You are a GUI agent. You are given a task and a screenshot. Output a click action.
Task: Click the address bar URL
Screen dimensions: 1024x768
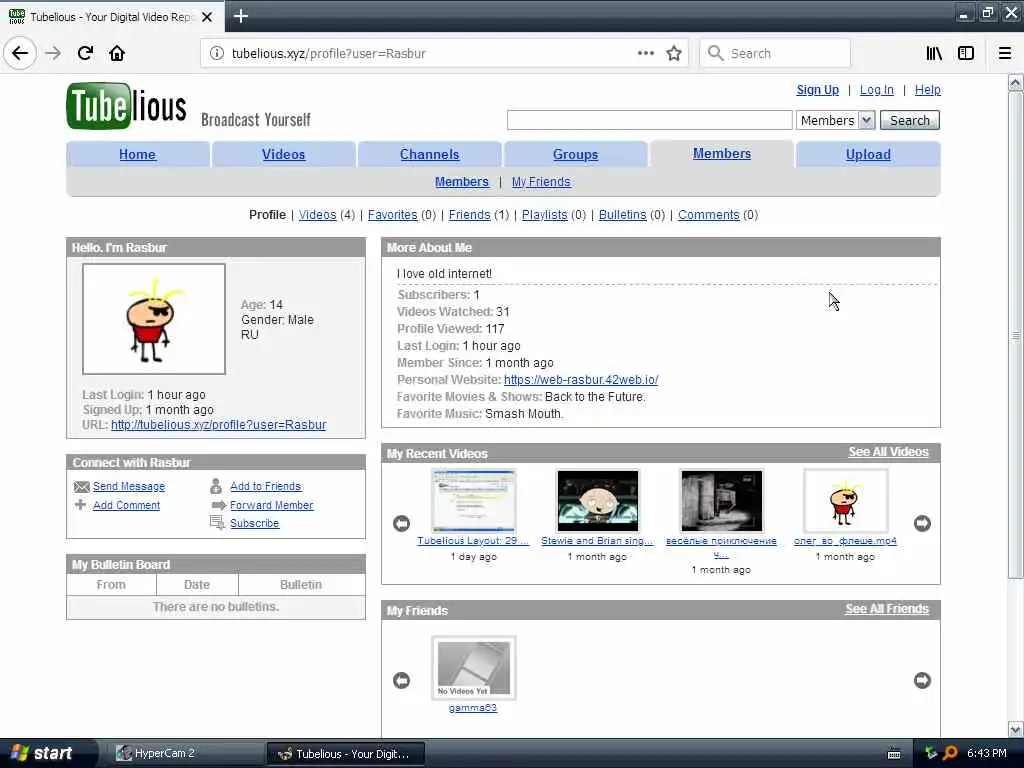[x=328, y=54]
